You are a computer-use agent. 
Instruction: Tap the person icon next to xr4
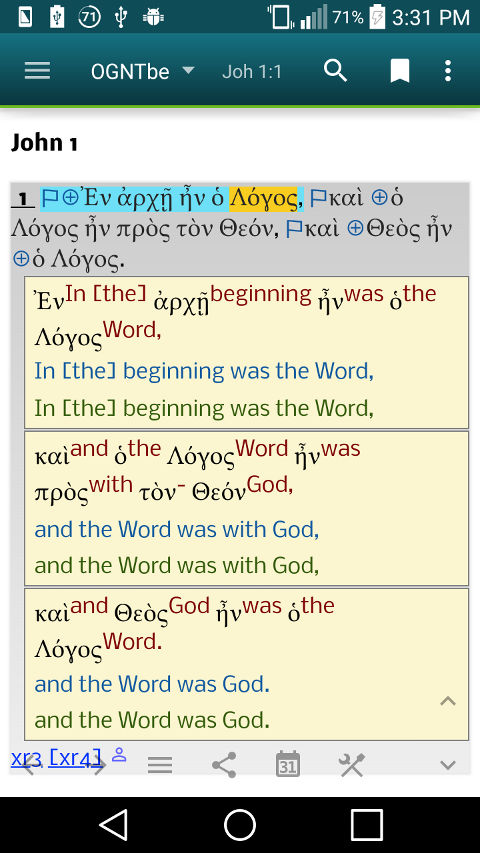(x=119, y=755)
